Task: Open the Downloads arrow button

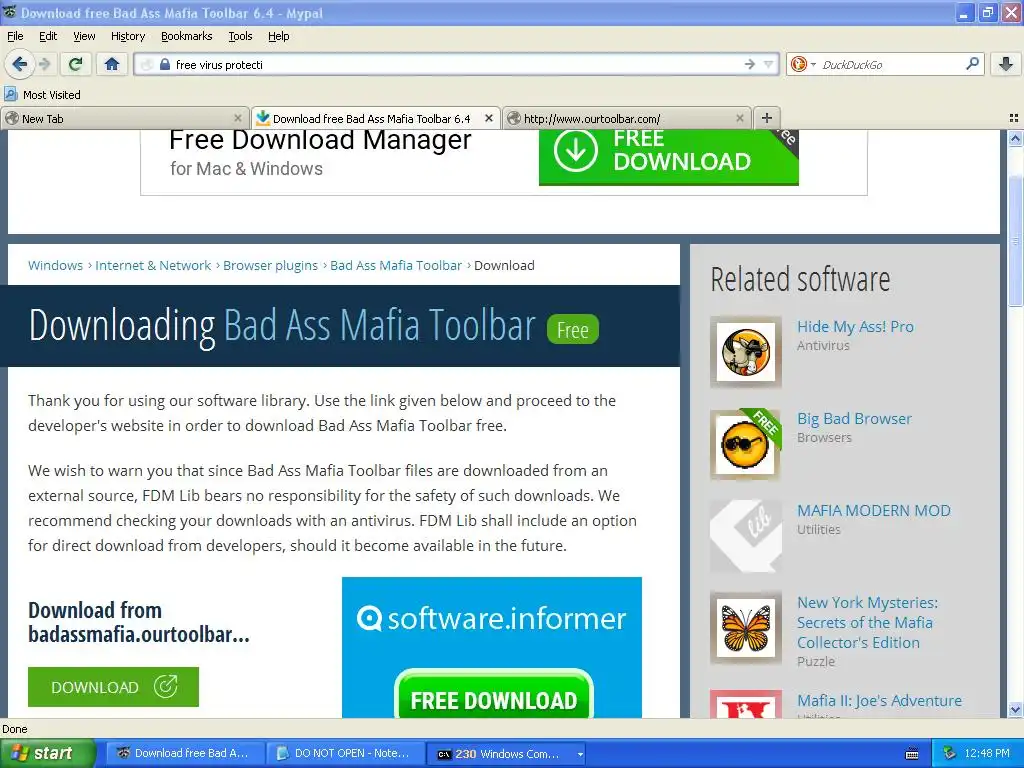Action: click(1006, 64)
